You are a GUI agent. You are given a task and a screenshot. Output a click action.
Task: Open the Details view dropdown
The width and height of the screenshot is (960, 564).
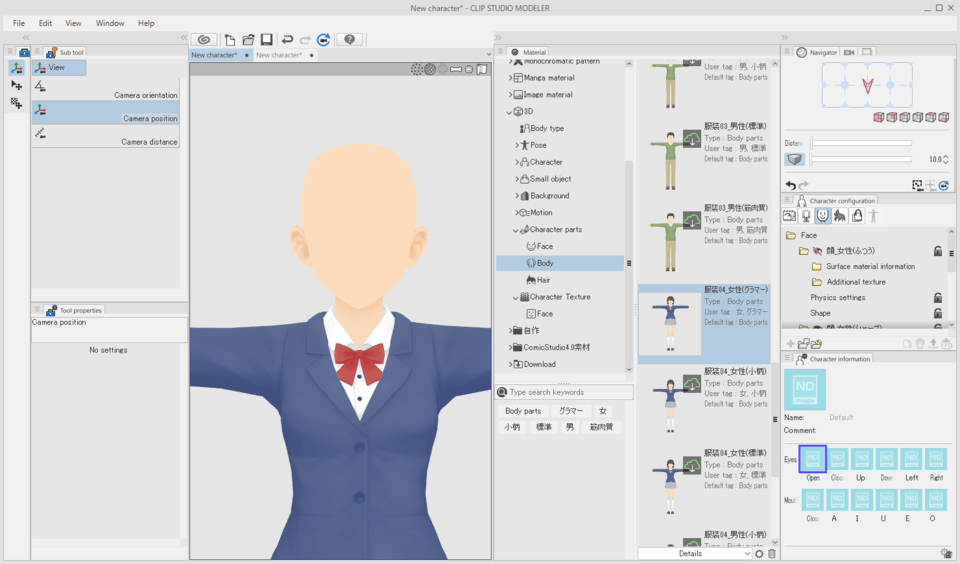(695, 554)
